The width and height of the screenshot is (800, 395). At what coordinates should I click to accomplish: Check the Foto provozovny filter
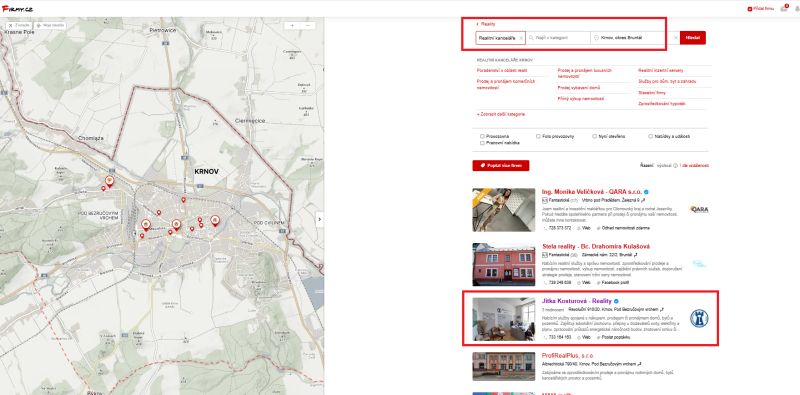coord(538,136)
